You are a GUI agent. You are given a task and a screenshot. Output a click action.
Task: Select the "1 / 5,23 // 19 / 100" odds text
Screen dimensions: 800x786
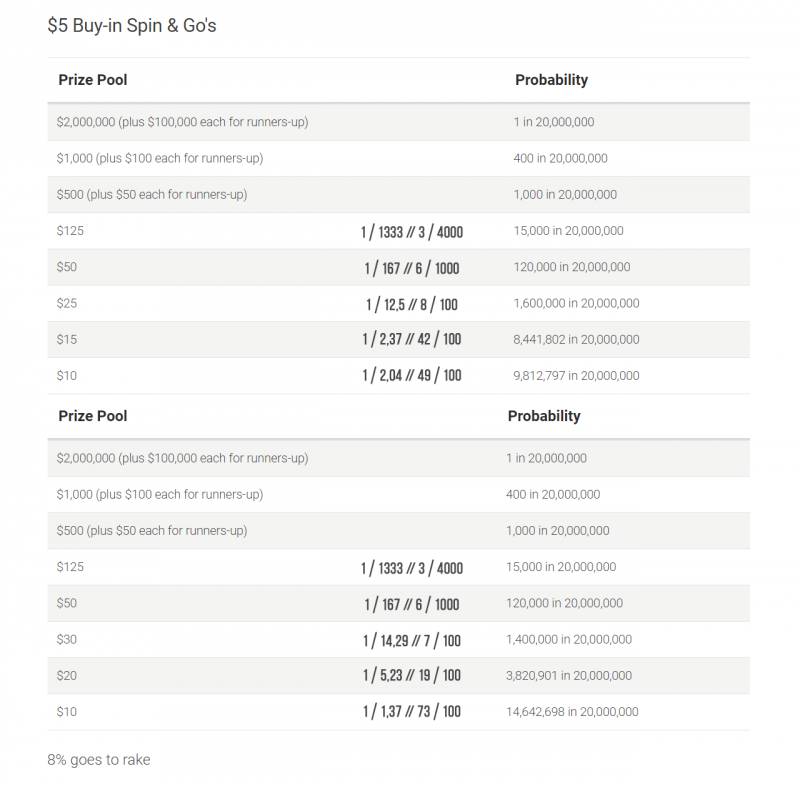pos(412,676)
